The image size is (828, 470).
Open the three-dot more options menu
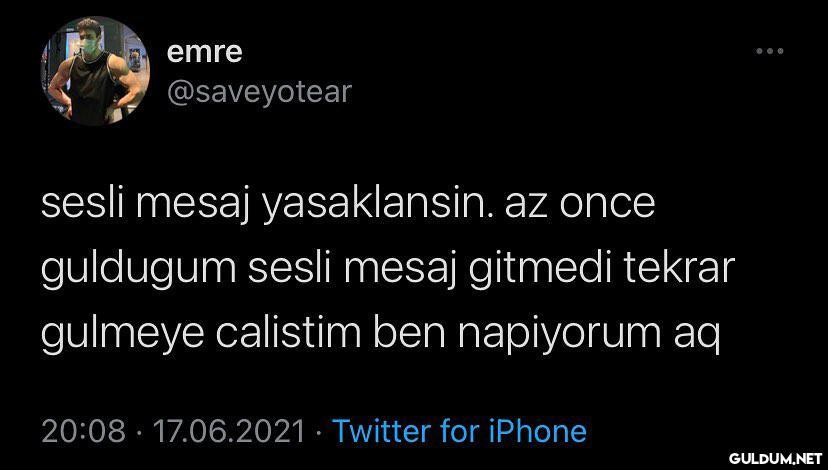(769, 51)
